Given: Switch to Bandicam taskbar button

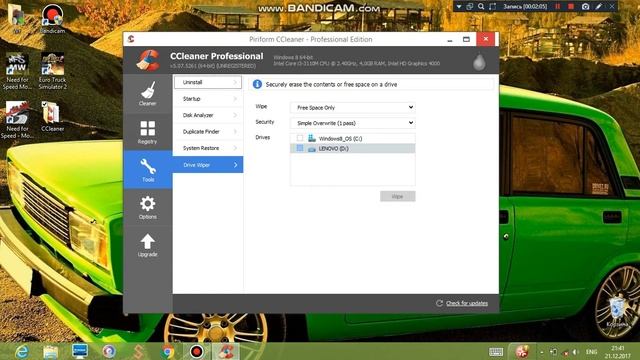Looking at the screenshot, I should 196,351.
